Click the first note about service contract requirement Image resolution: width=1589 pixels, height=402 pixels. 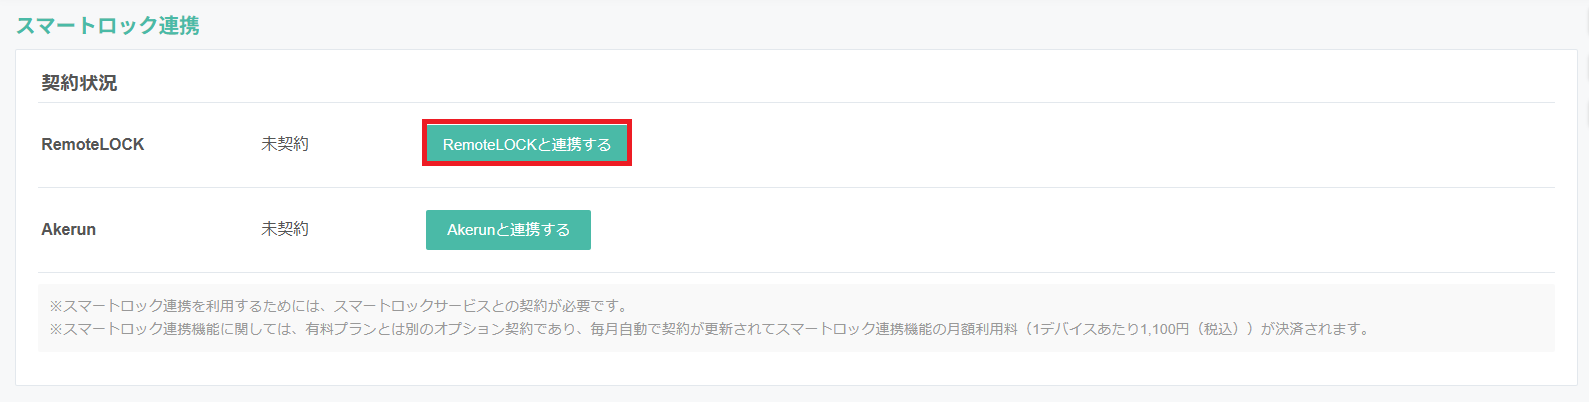339,306
